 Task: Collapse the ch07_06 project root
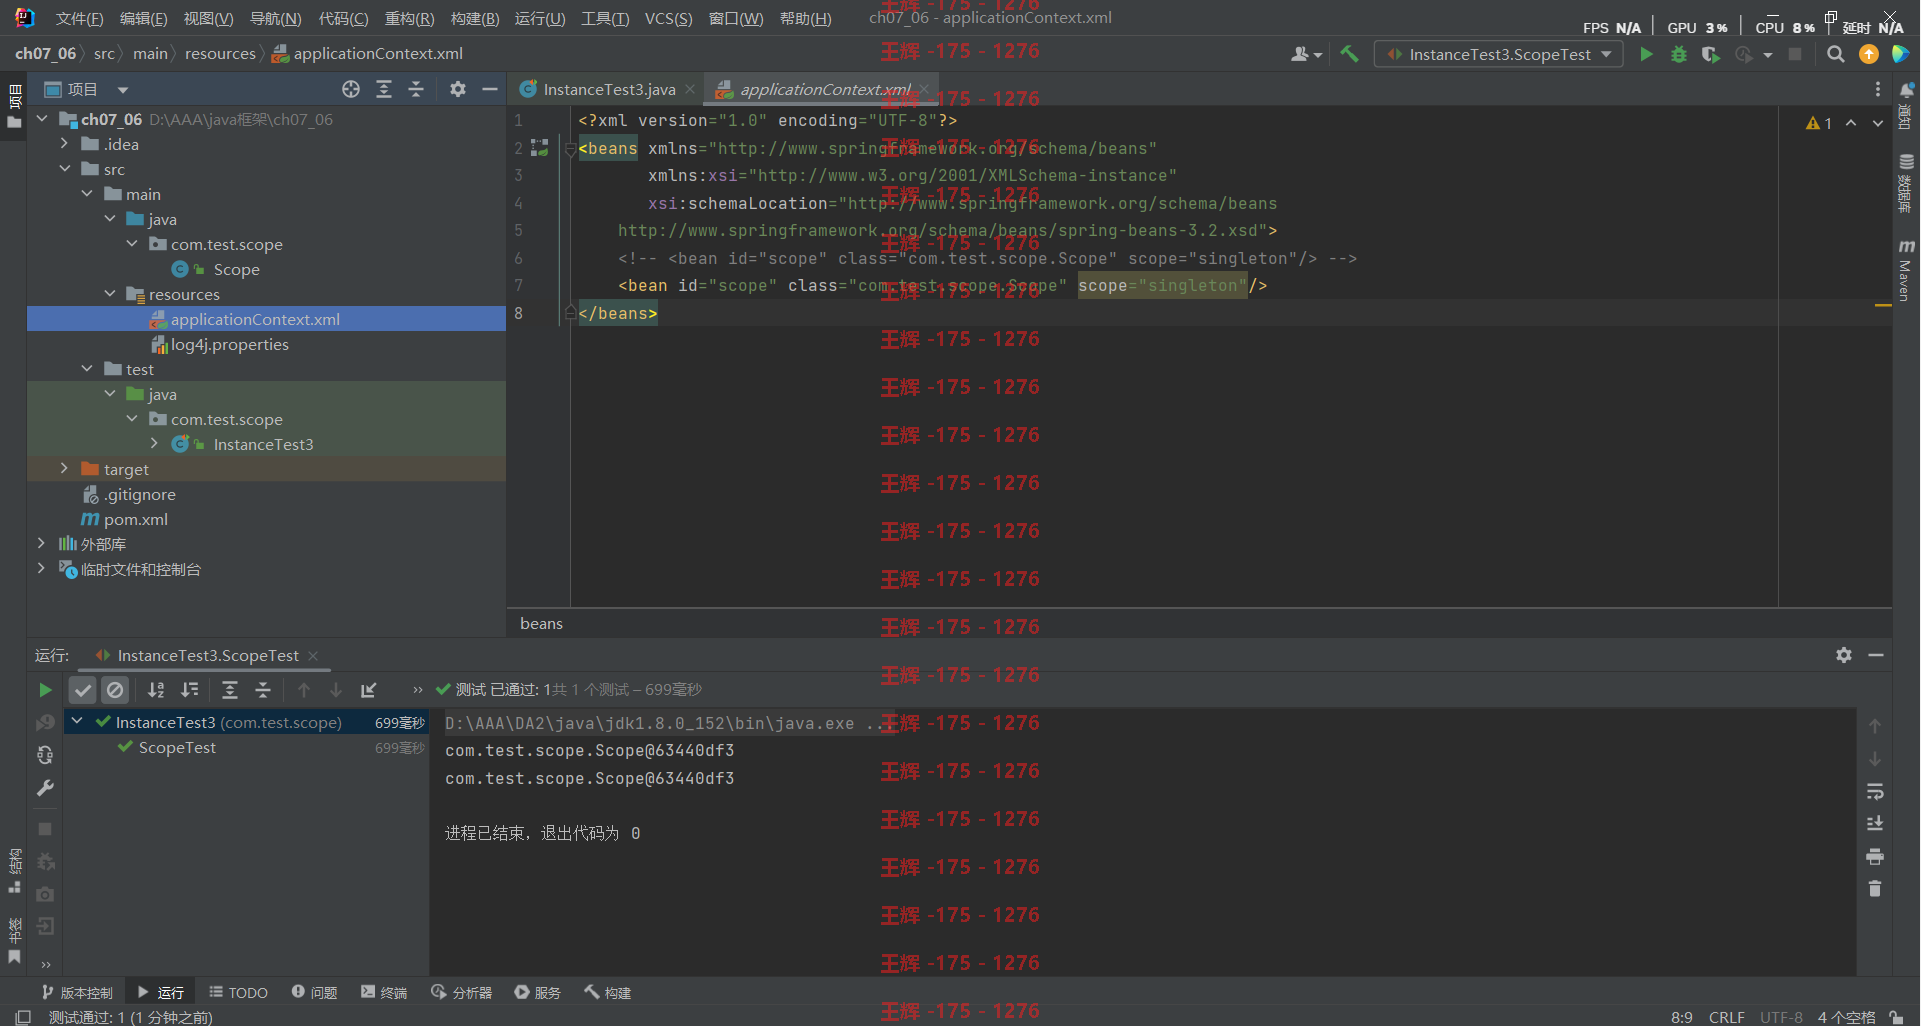[x=42, y=118]
